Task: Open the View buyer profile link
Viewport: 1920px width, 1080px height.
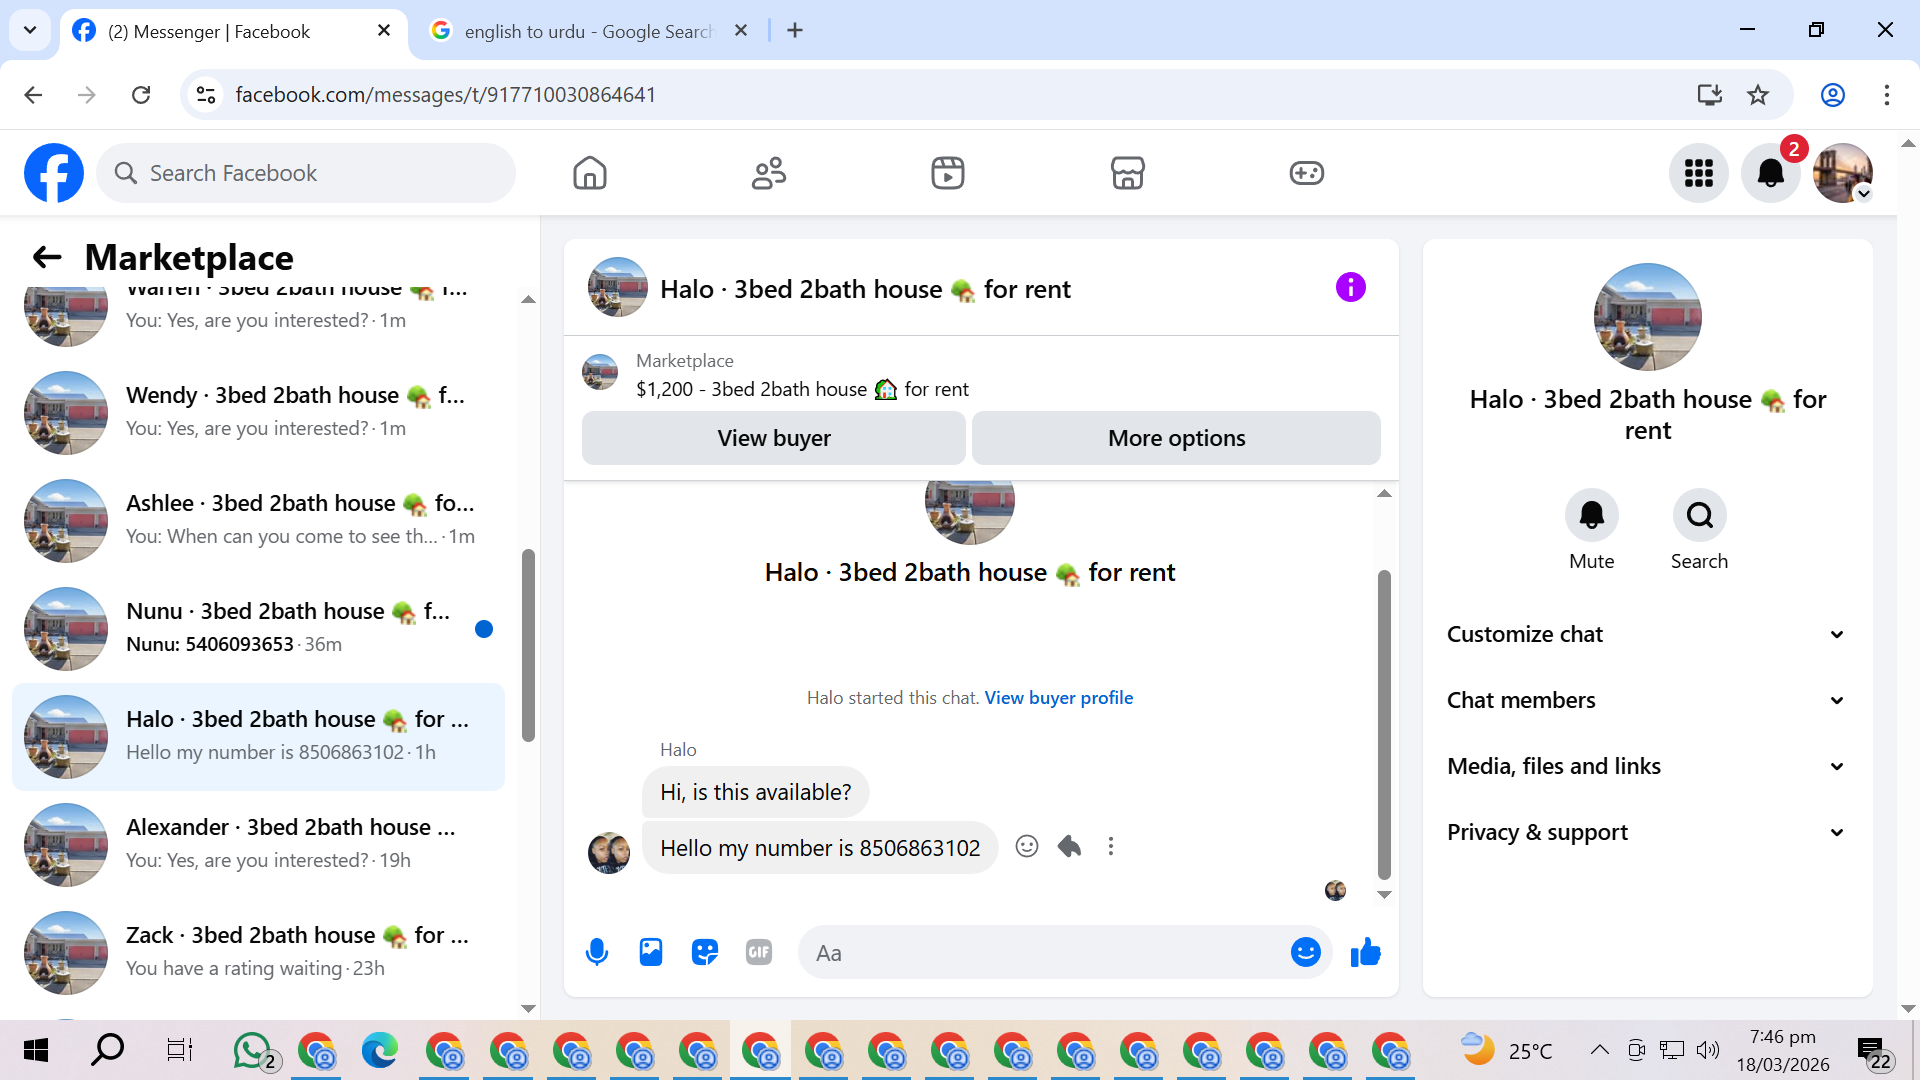Action: [x=1058, y=698]
